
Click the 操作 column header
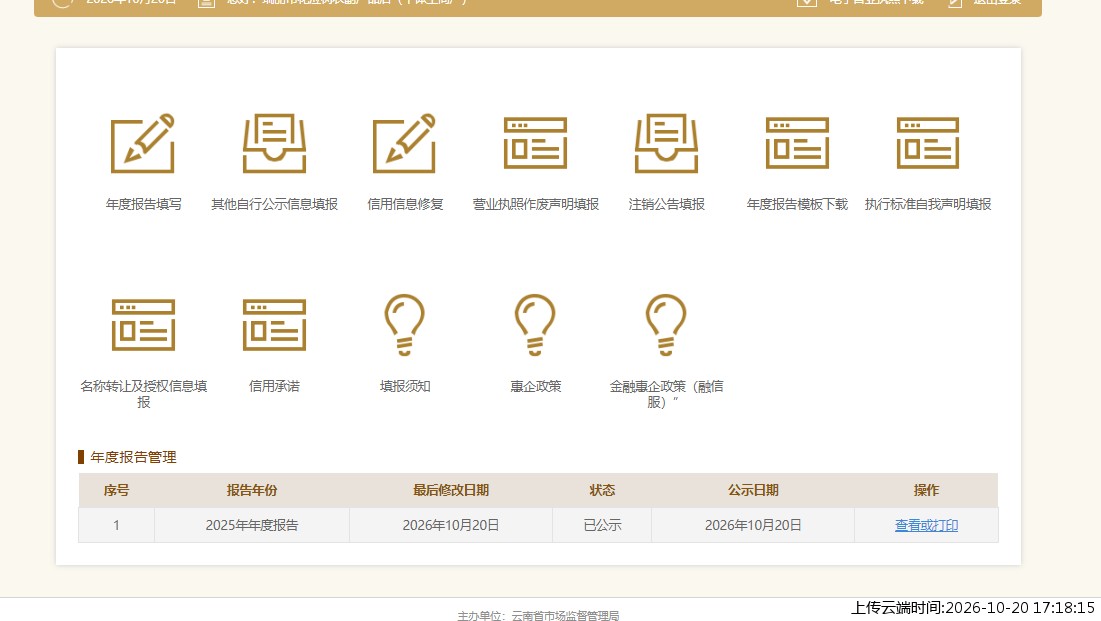[x=926, y=490]
